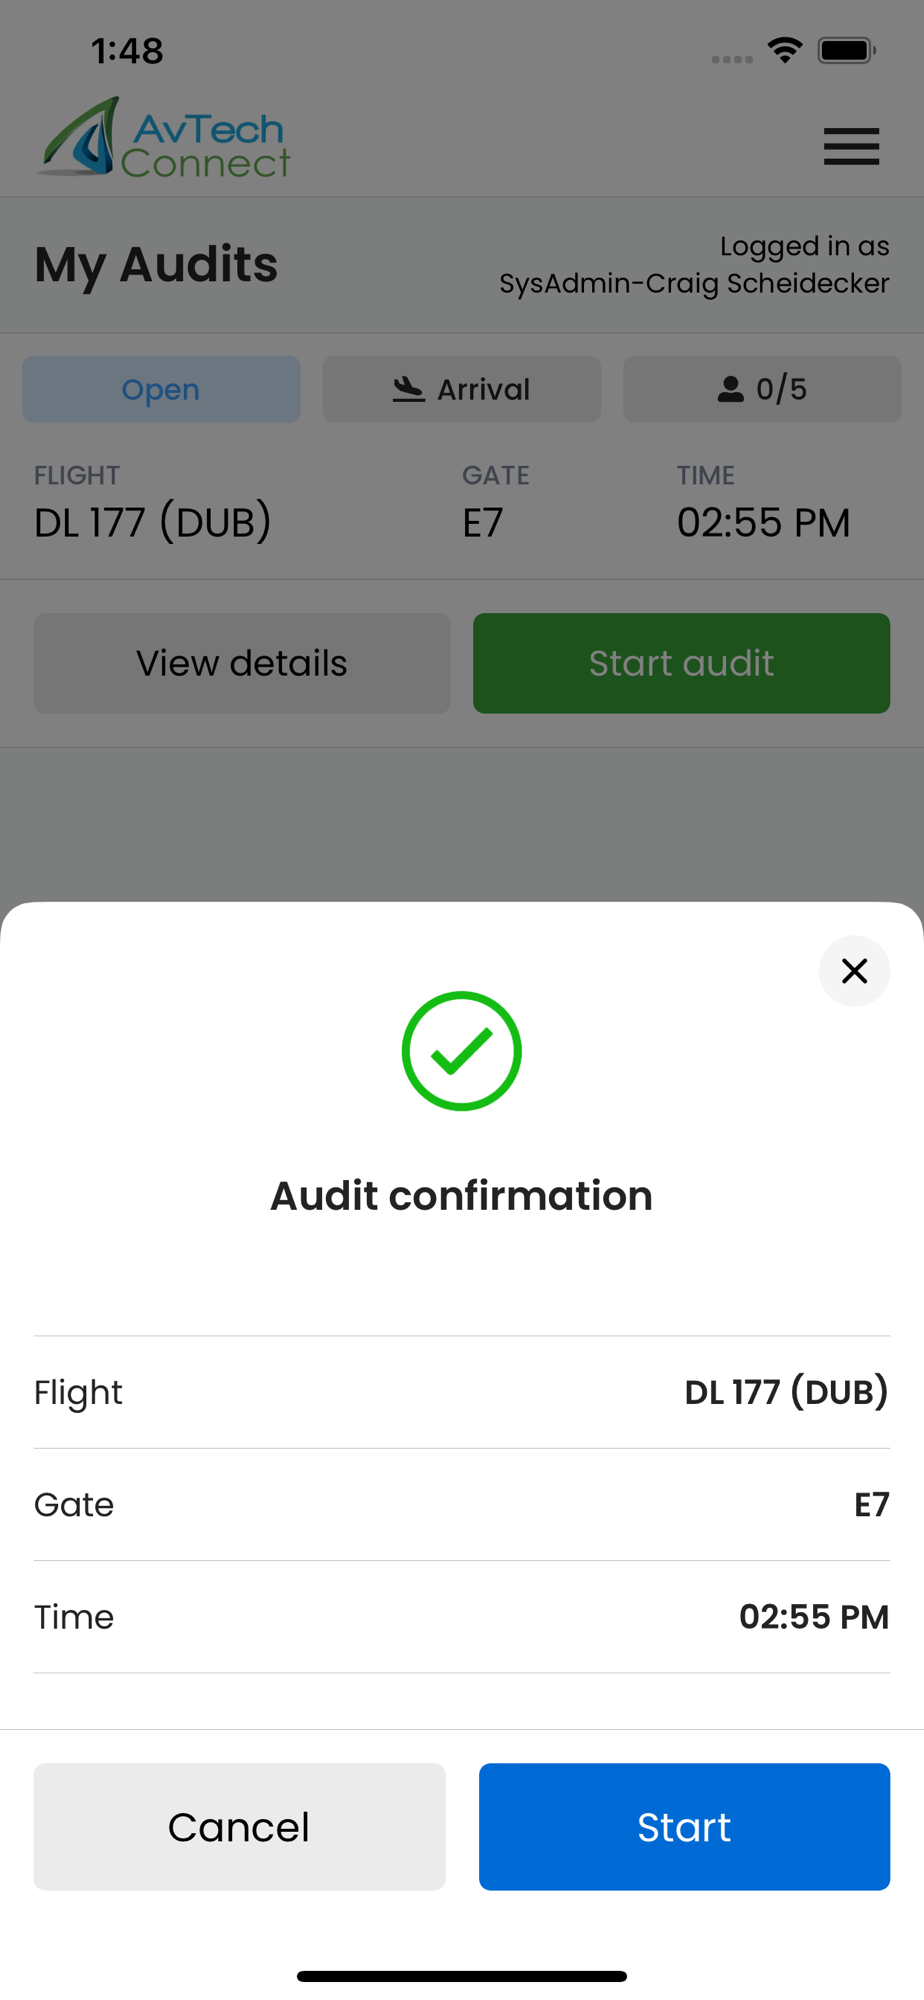The width and height of the screenshot is (924, 2000).
Task: Tap the 0/5 auditors badge
Action: tap(762, 389)
